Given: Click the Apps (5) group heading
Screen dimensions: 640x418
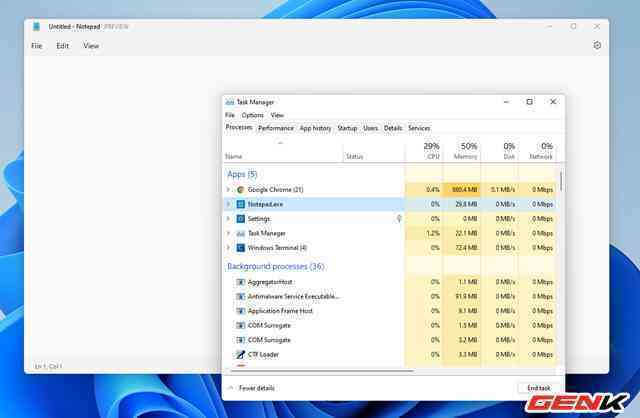Looking at the screenshot, I should [242, 174].
